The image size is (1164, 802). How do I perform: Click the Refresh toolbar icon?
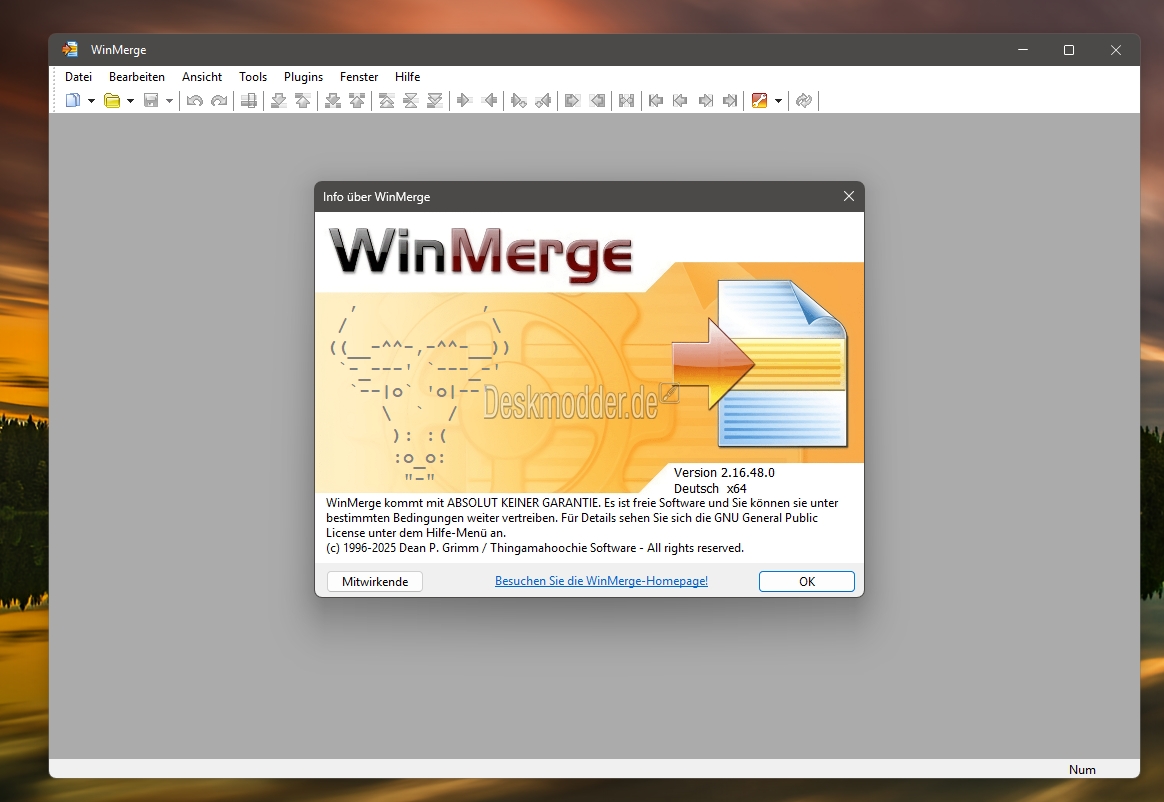tap(804, 100)
